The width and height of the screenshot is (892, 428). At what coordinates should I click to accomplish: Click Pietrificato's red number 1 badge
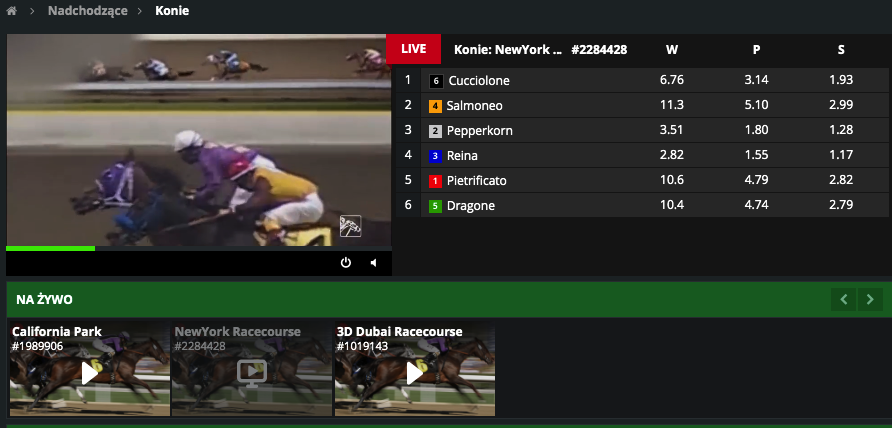(x=435, y=180)
